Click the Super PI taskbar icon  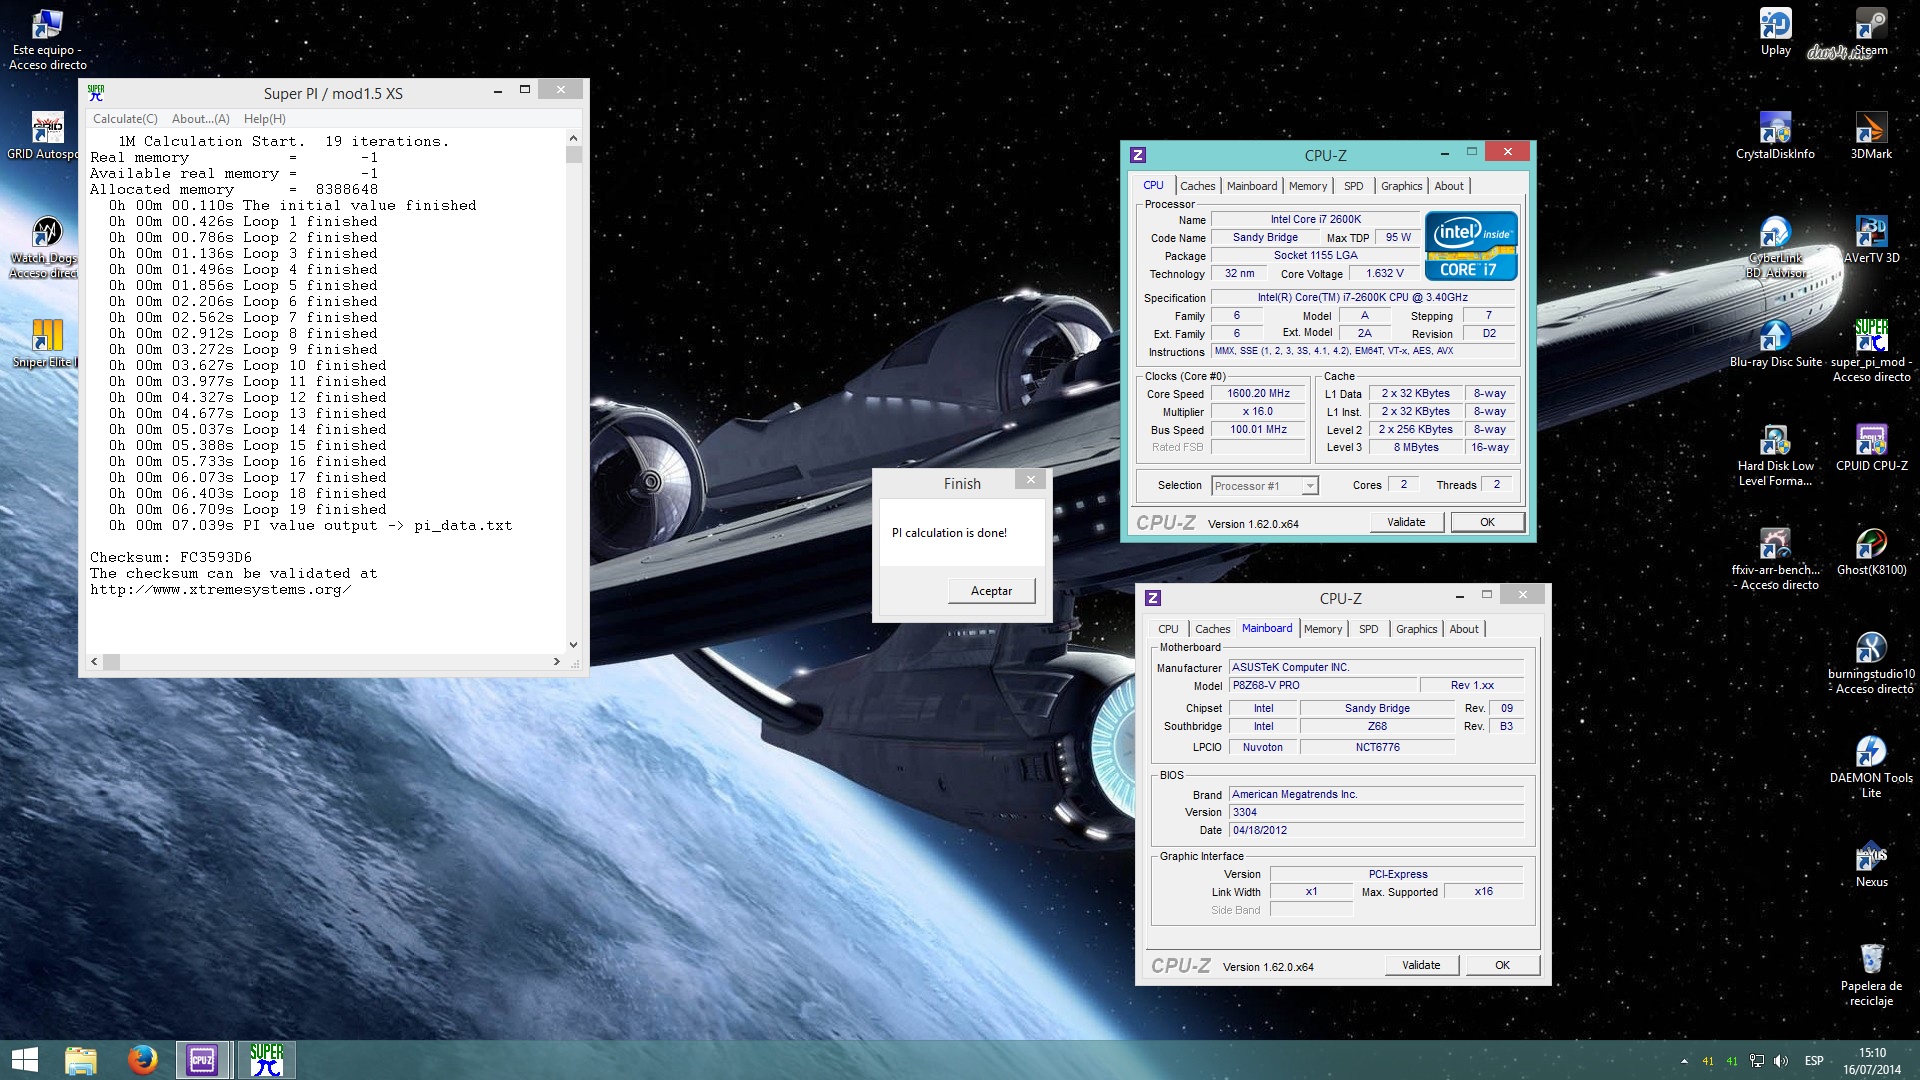click(x=266, y=1059)
